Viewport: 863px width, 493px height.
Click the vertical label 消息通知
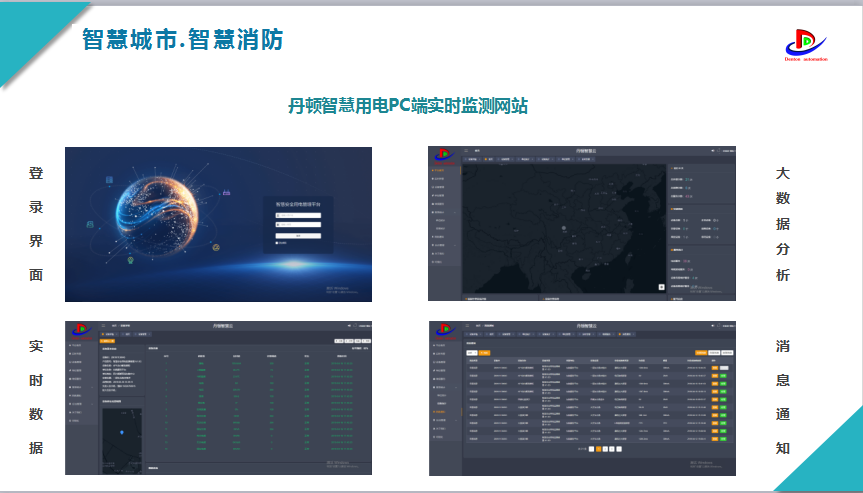783,397
